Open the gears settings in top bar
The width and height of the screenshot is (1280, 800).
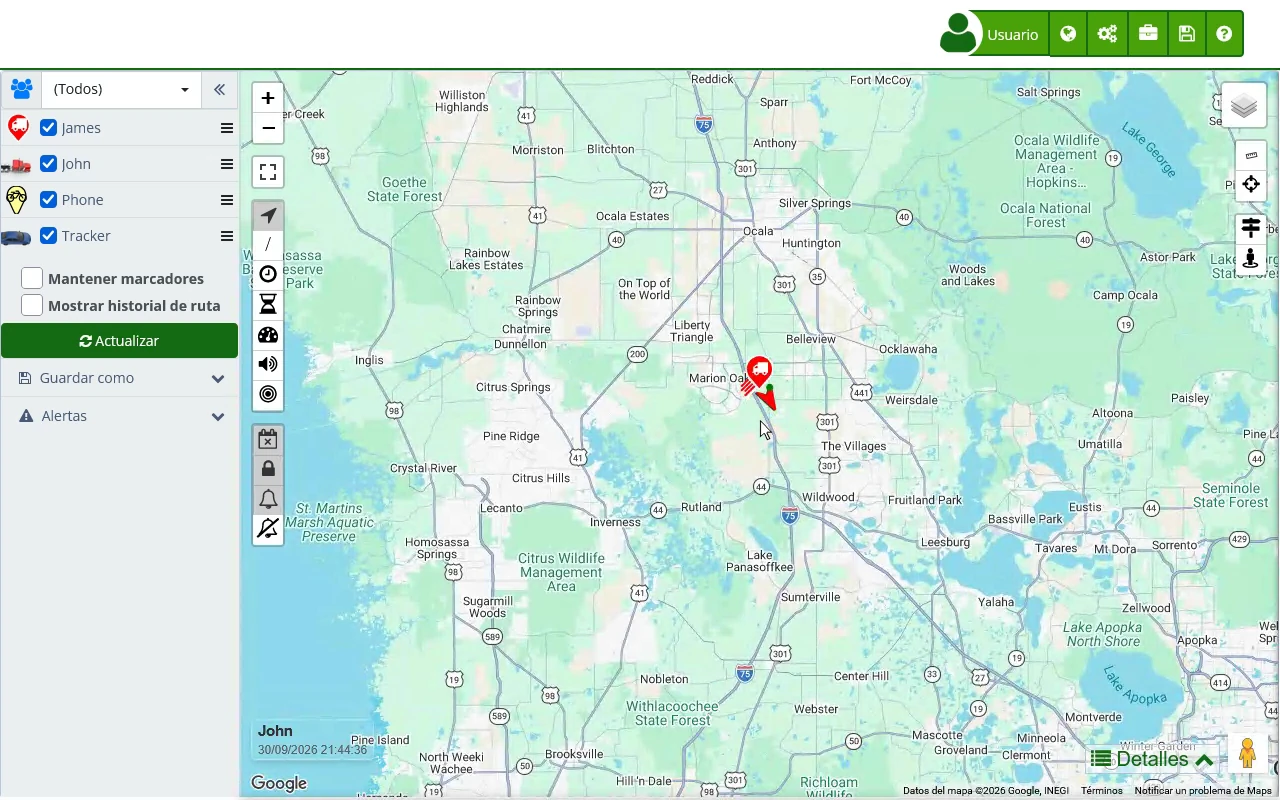[1107, 34]
